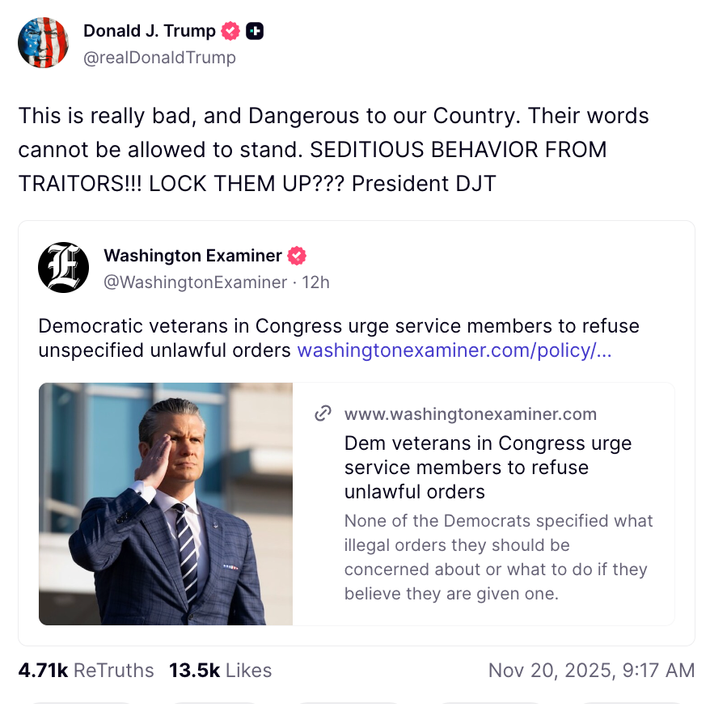Open the Donald J. Trump display name
The height and width of the screenshot is (704, 710).
click(149, 31)
